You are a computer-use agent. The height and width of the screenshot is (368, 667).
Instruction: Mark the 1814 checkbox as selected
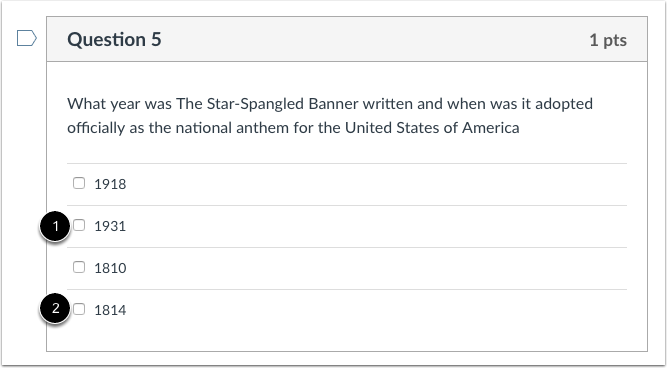coord(79,309)
